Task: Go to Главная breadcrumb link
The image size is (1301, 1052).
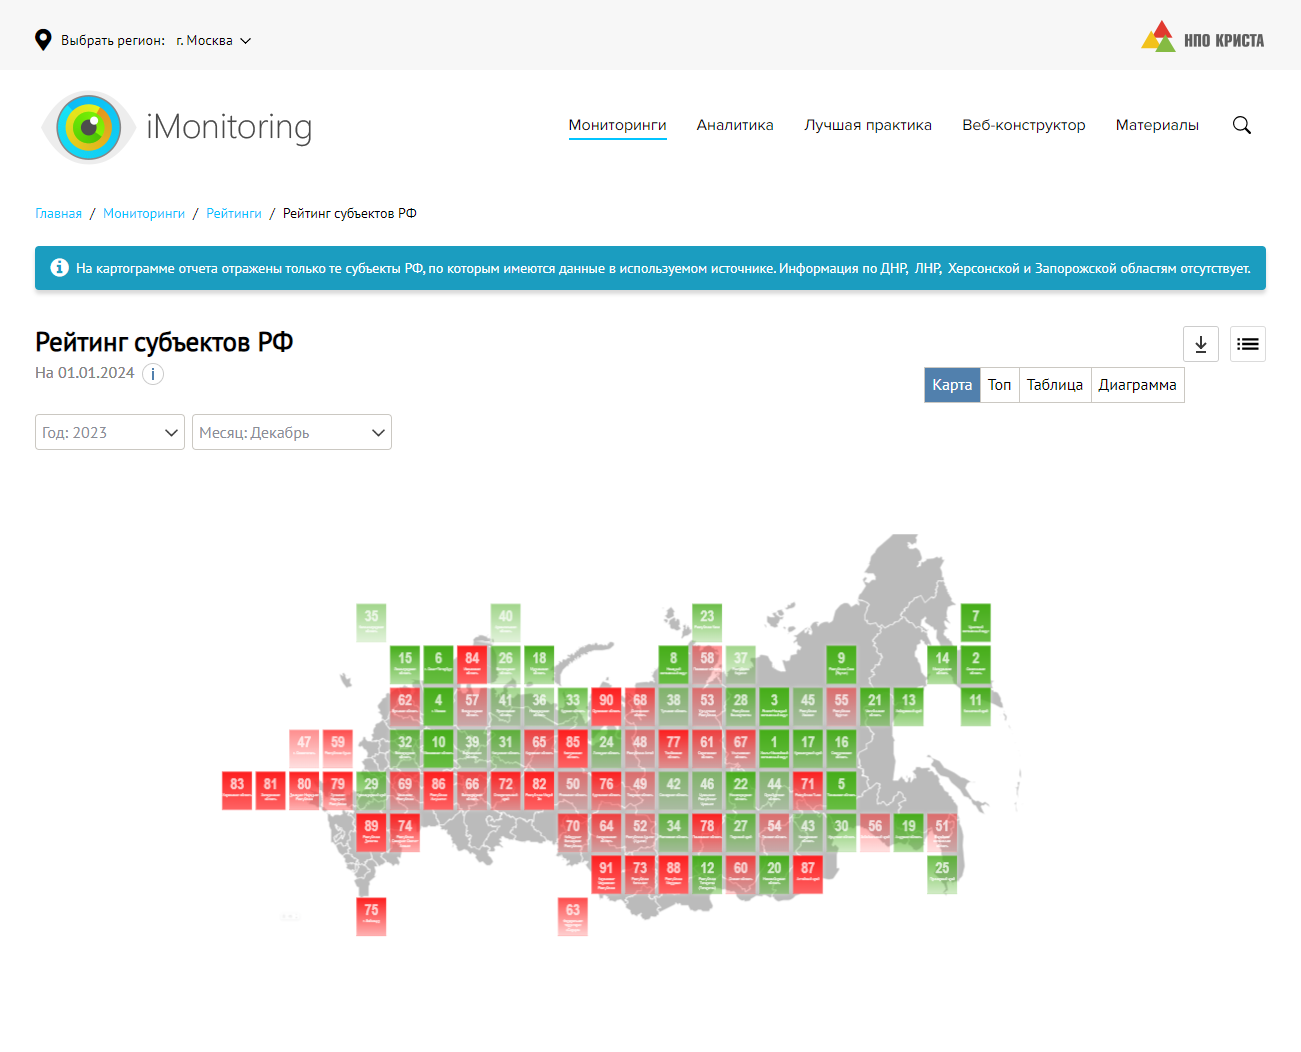Action: [58, 214]
